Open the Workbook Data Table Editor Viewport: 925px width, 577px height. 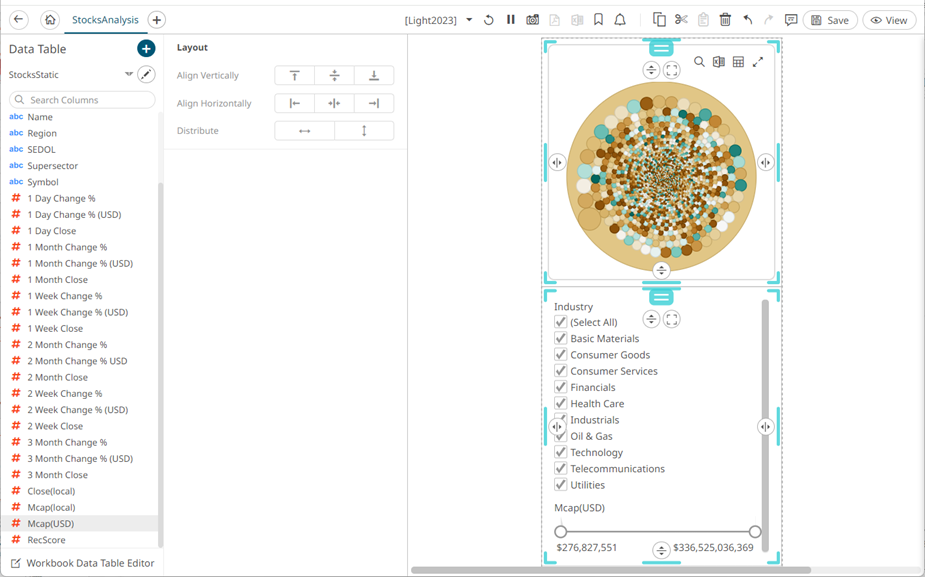point(81,563)
